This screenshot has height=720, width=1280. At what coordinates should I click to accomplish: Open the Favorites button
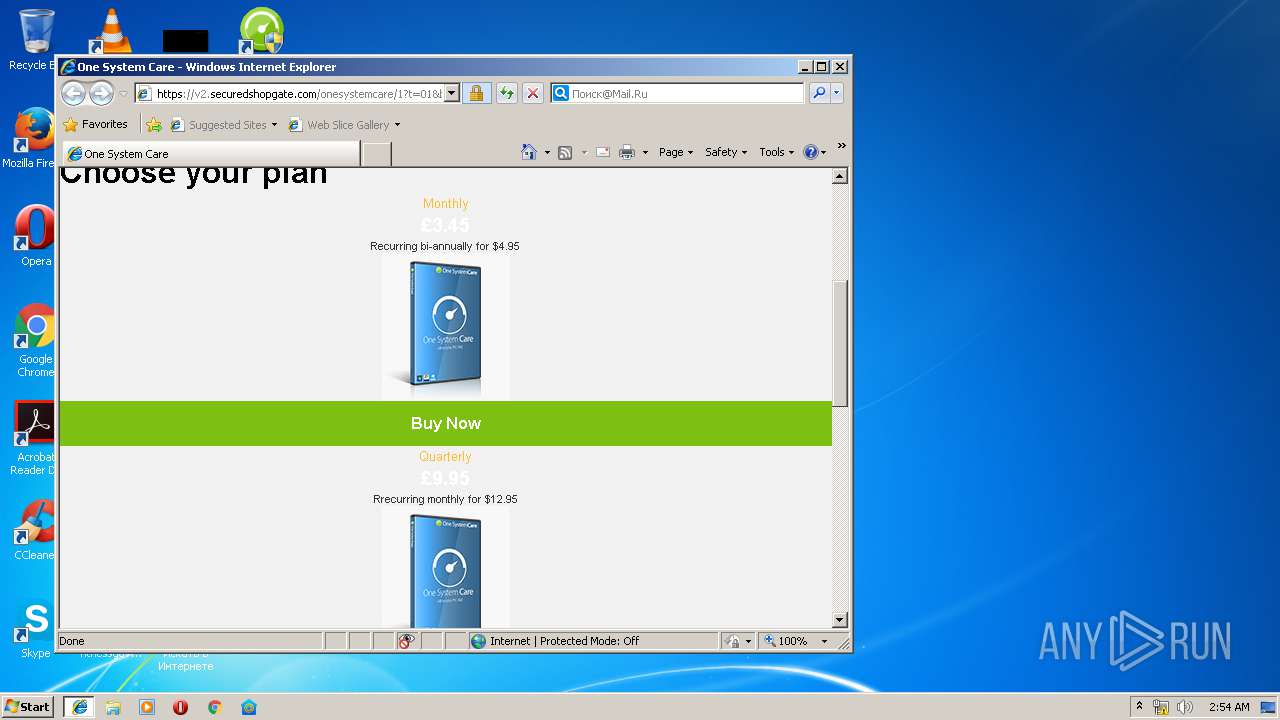[x=96, y=125]
